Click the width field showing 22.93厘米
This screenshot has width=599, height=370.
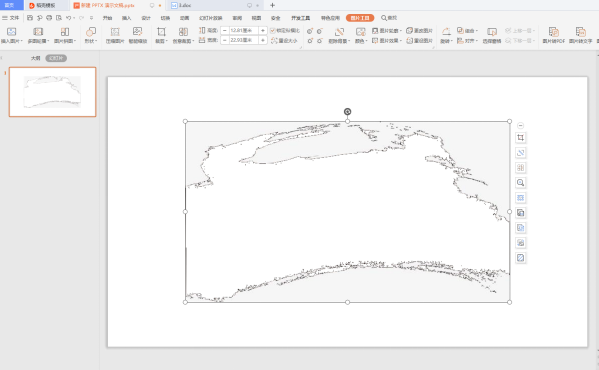pos(244,40)
